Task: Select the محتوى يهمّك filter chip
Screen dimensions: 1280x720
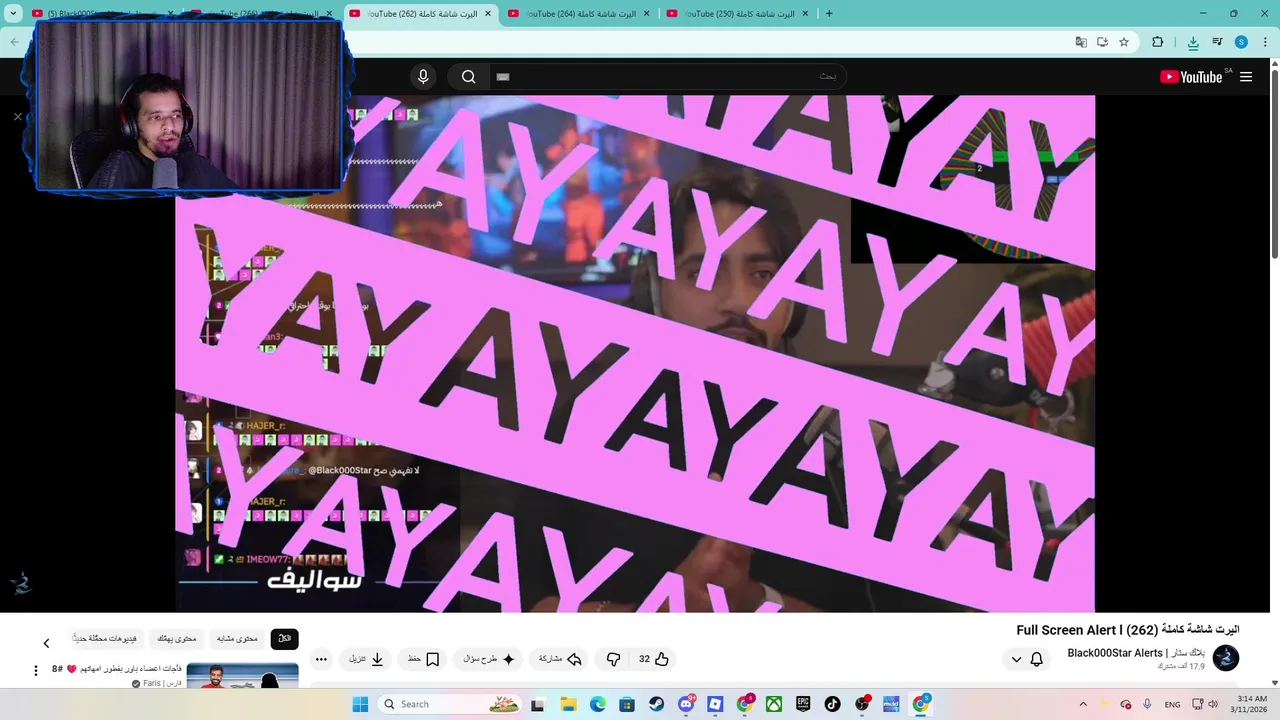Action: click(177, 638)
